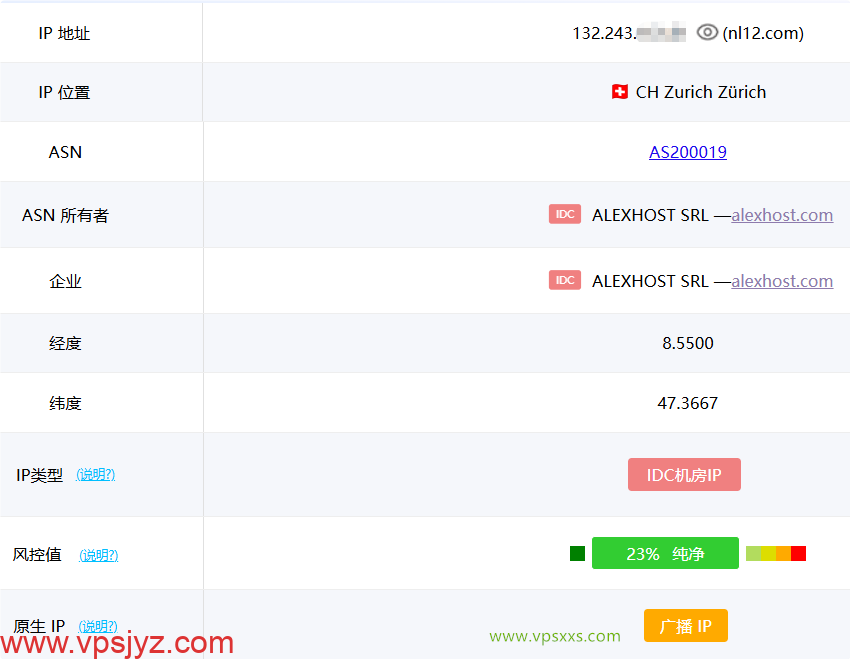Click the ASN row label
This screenshot has width=850, height=659.
click(x=65, y=152)
